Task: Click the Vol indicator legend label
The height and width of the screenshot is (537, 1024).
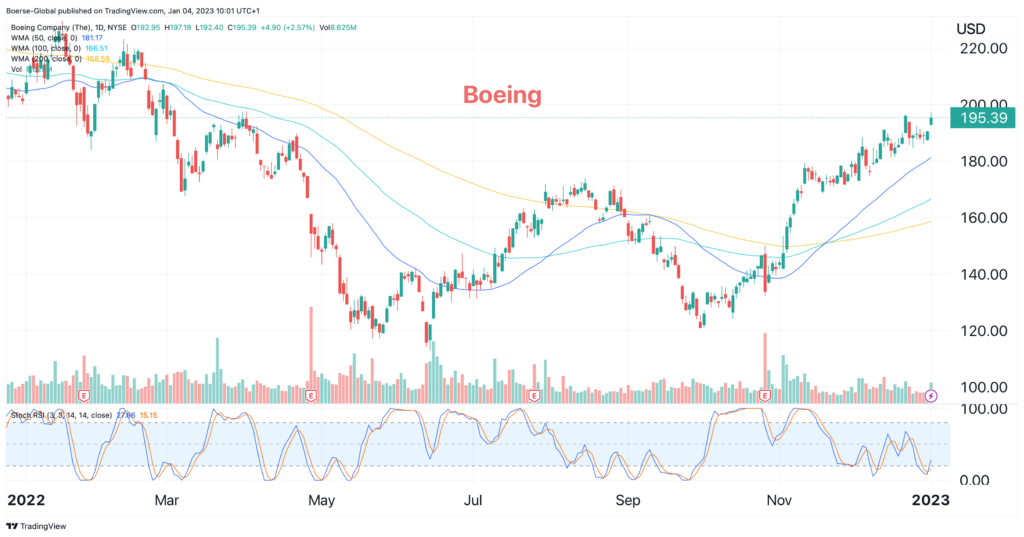Action: (x=16, y=69)
